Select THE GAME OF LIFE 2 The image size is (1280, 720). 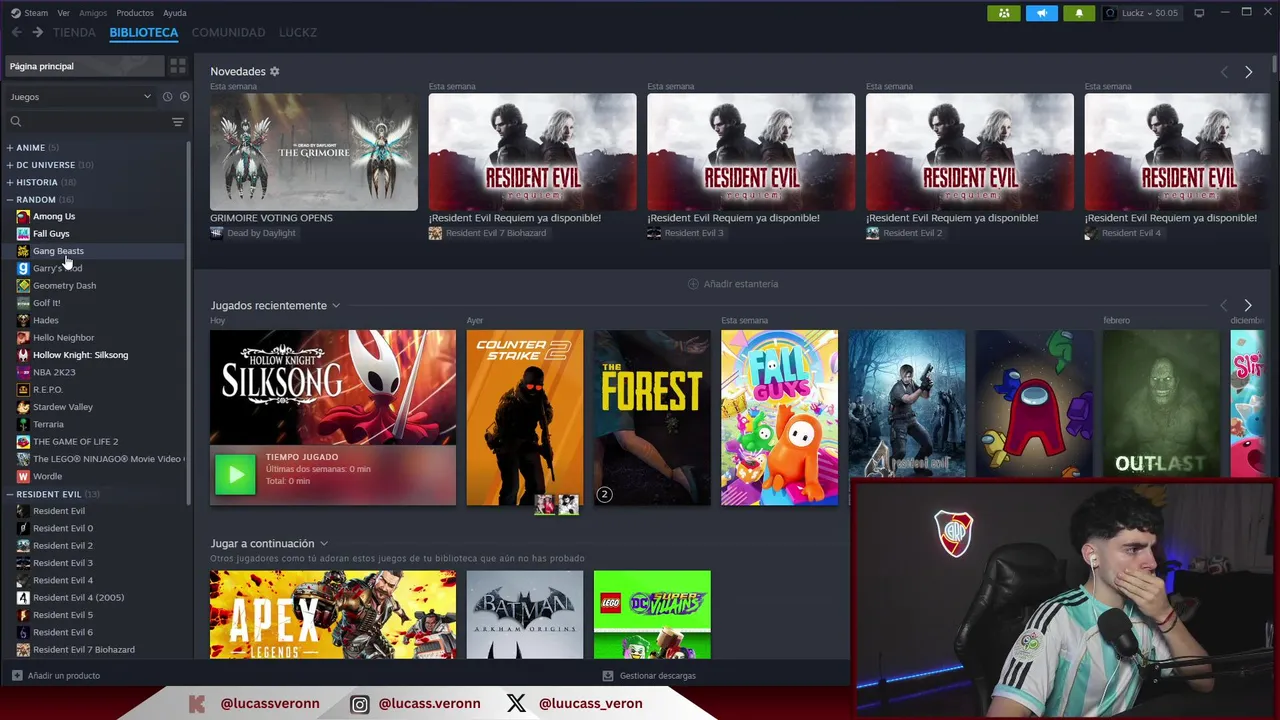pyautogui.click(x=75, y=442)
